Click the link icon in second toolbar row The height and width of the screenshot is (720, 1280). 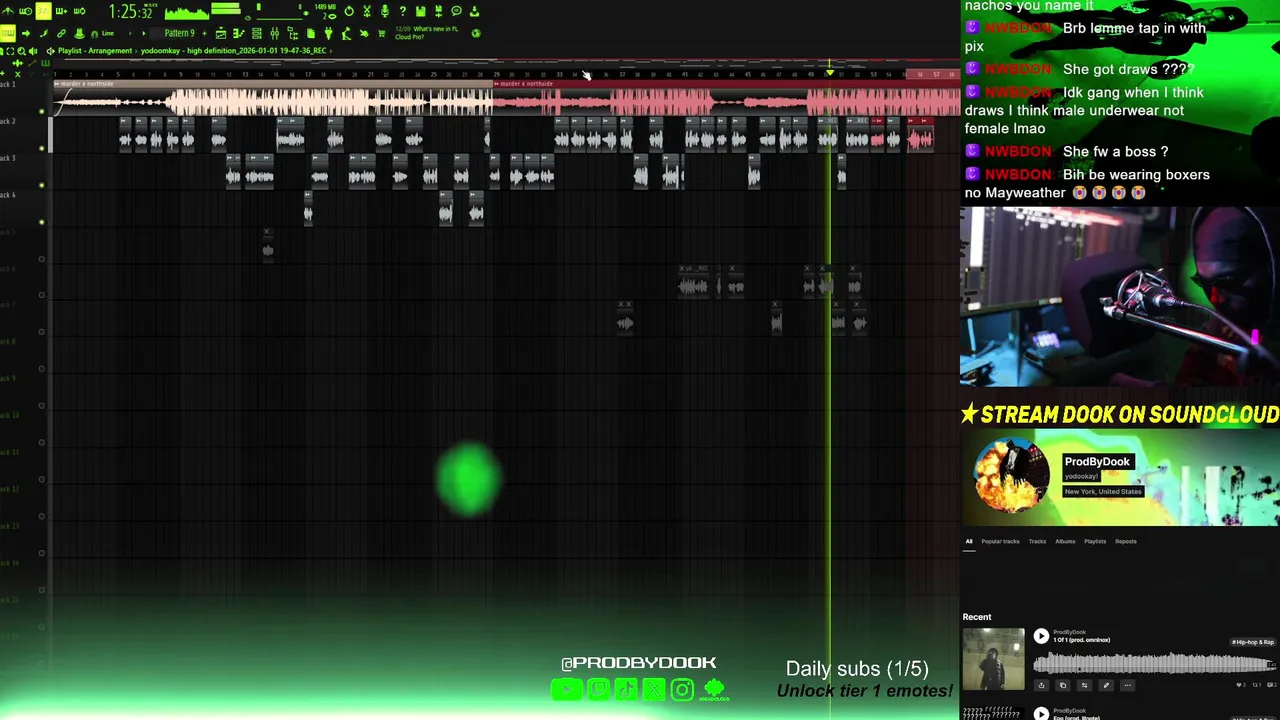pyautogui.click(x=61, y=34)
